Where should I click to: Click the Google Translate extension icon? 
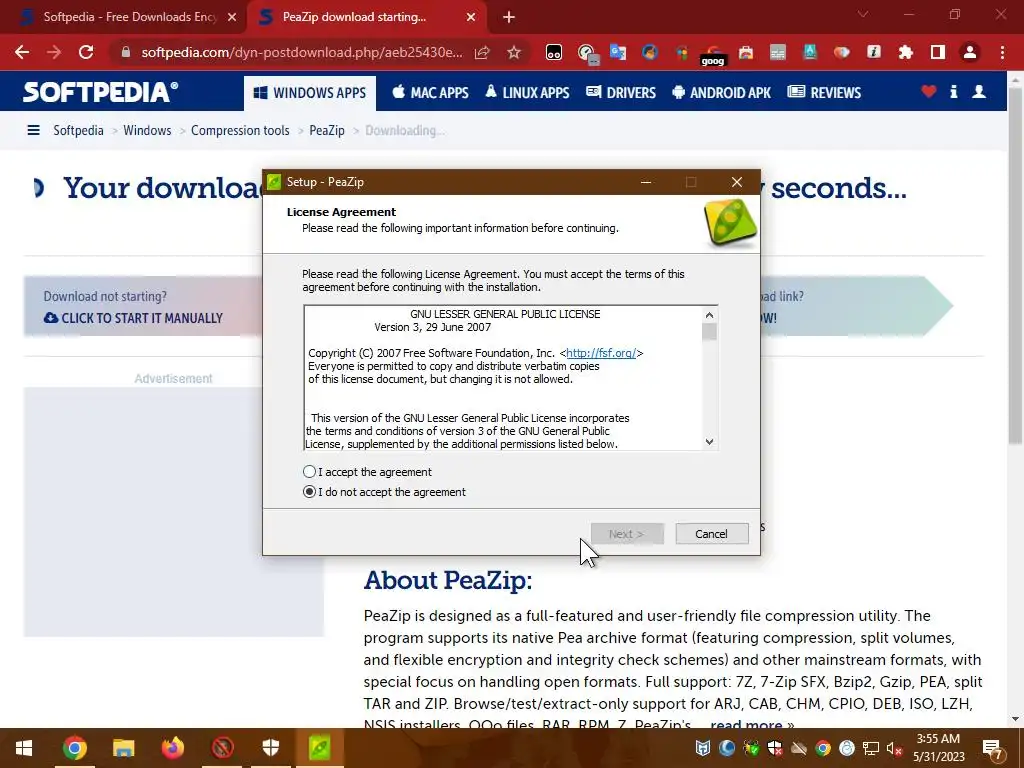618,52
